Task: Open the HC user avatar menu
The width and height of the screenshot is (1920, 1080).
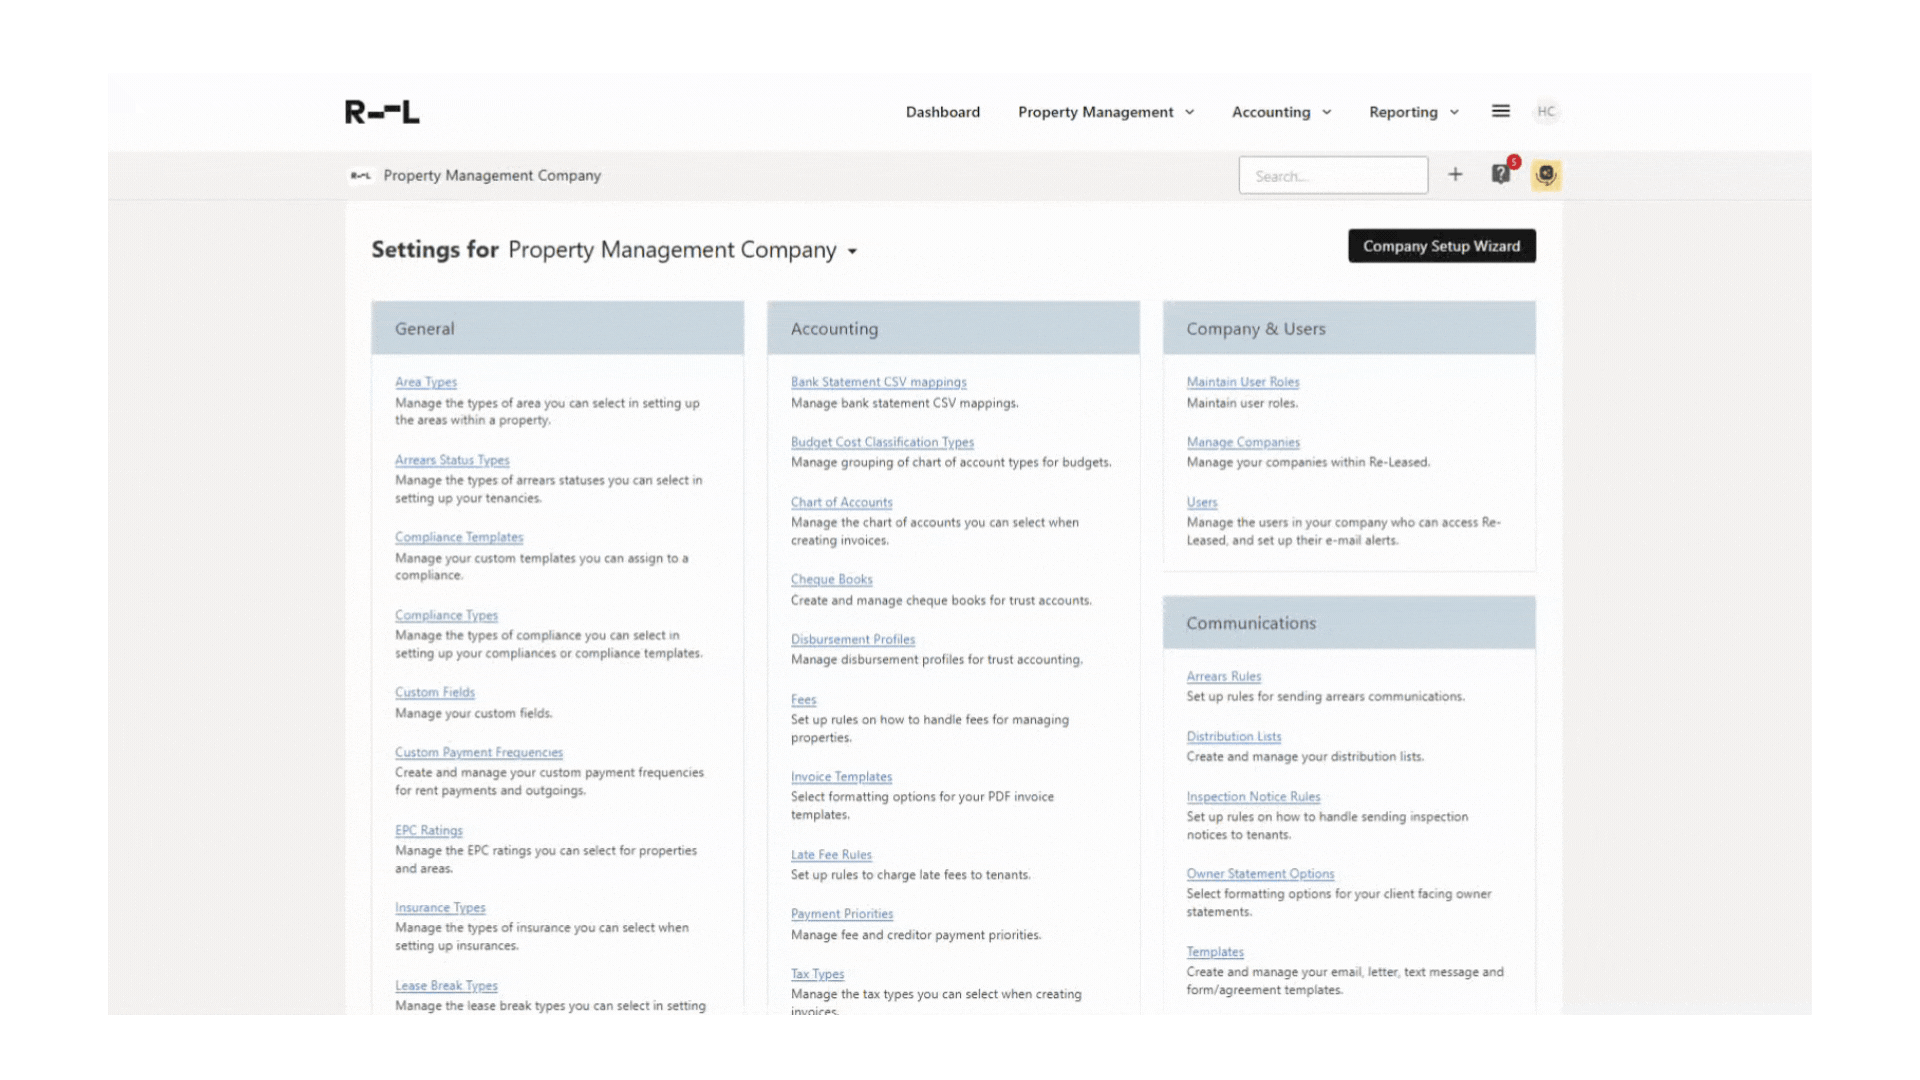Action: [x=1546, y=111]
